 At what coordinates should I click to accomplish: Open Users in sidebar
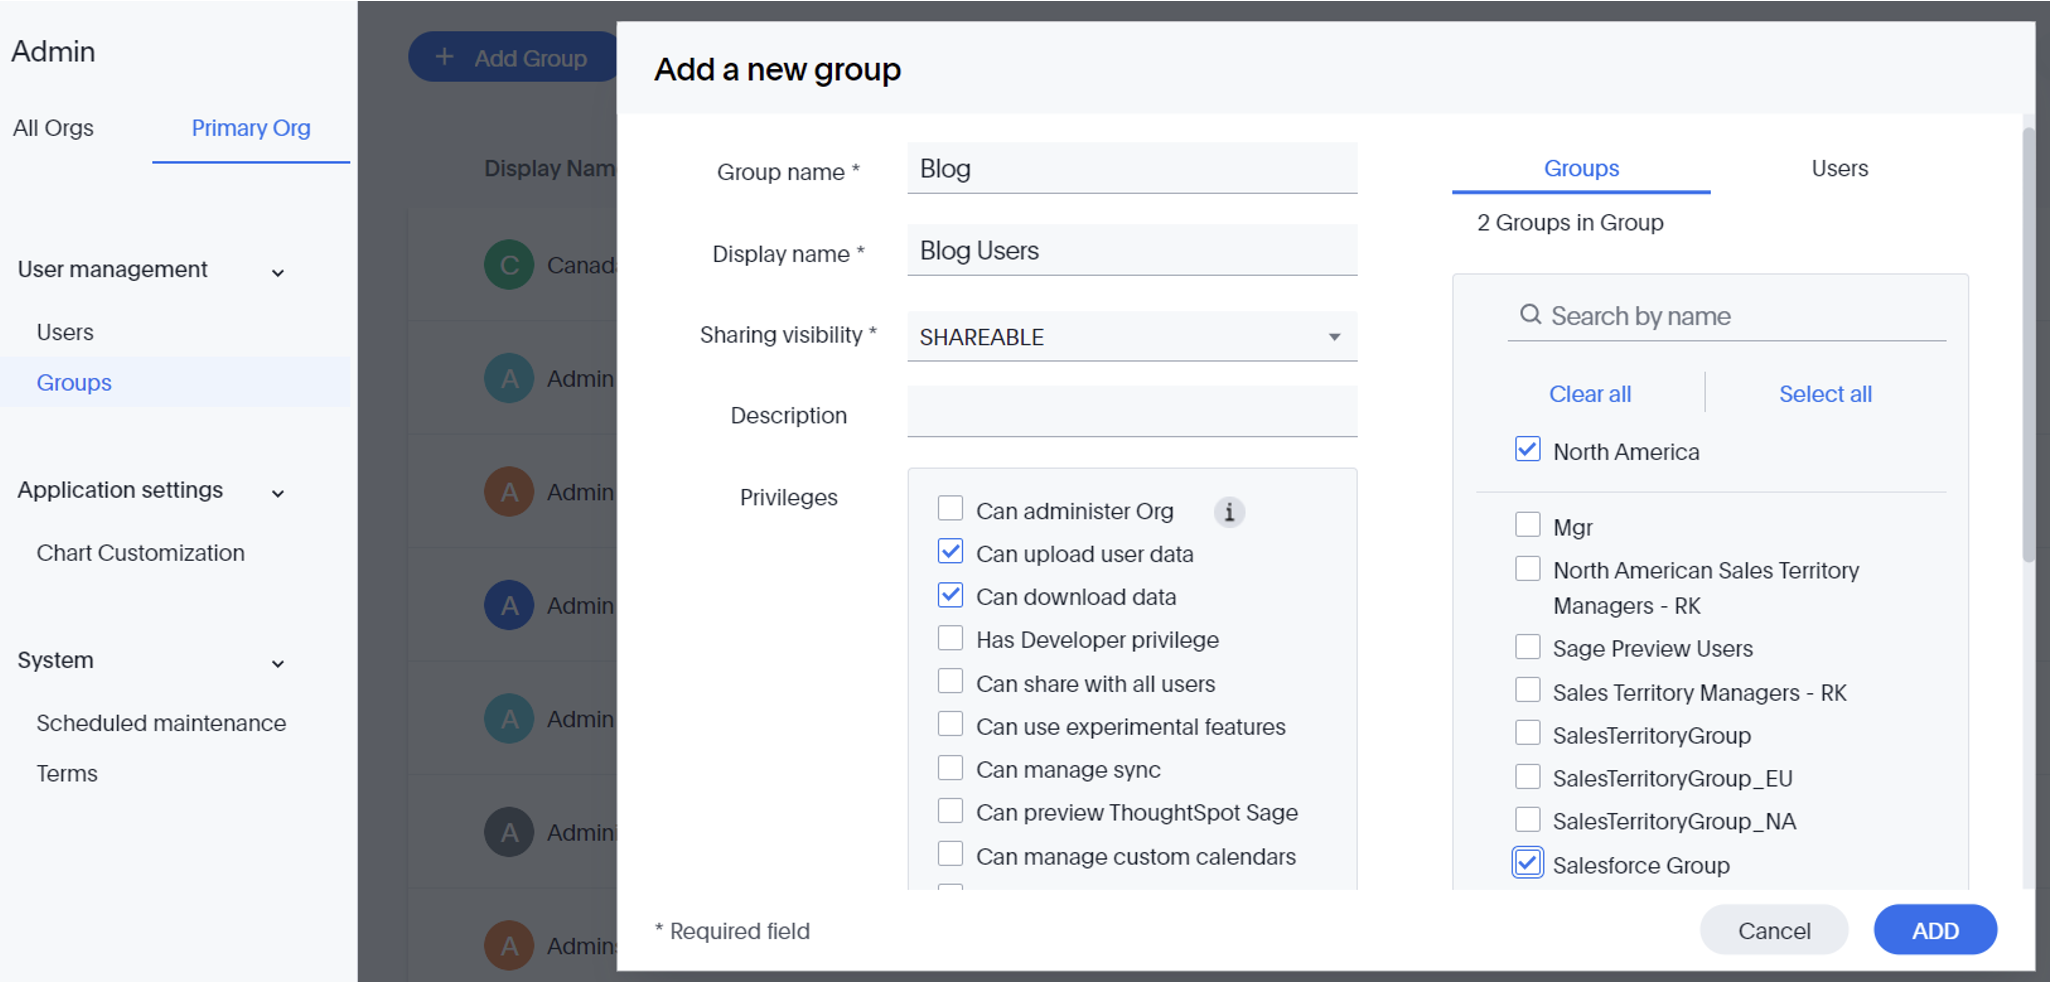(65, 332)
